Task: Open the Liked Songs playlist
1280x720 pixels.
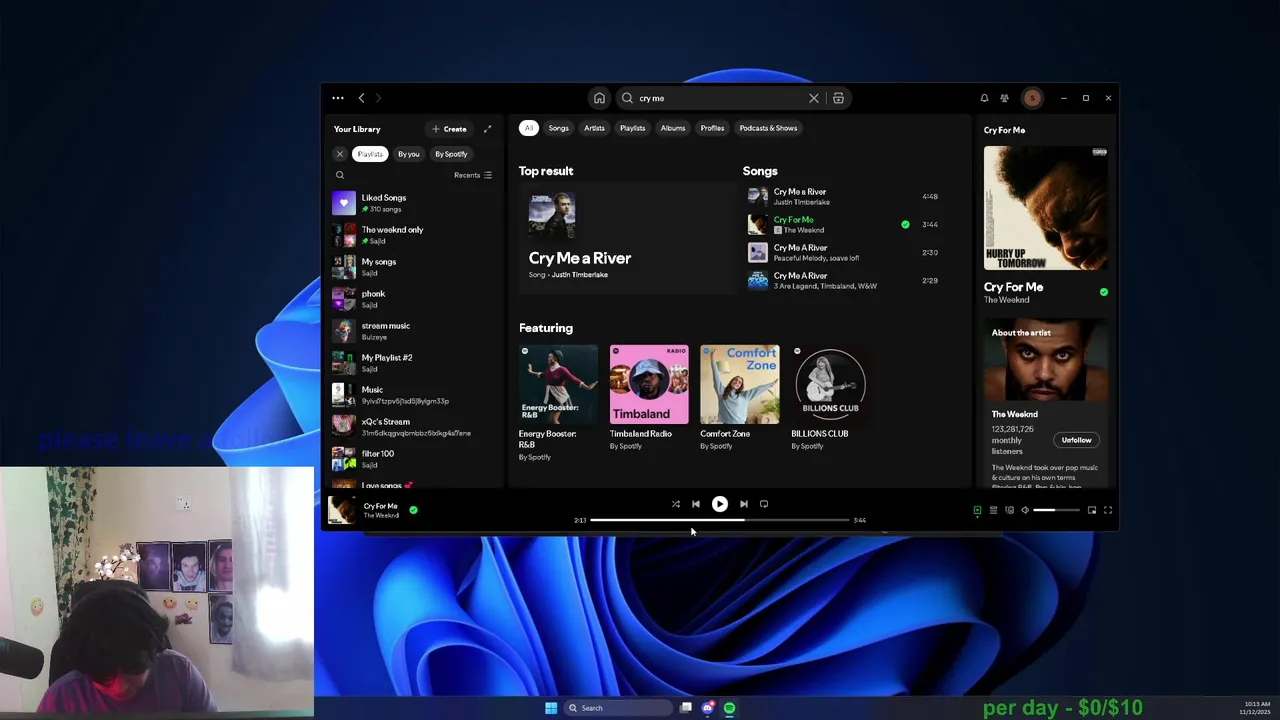Action: coord(413,203)
